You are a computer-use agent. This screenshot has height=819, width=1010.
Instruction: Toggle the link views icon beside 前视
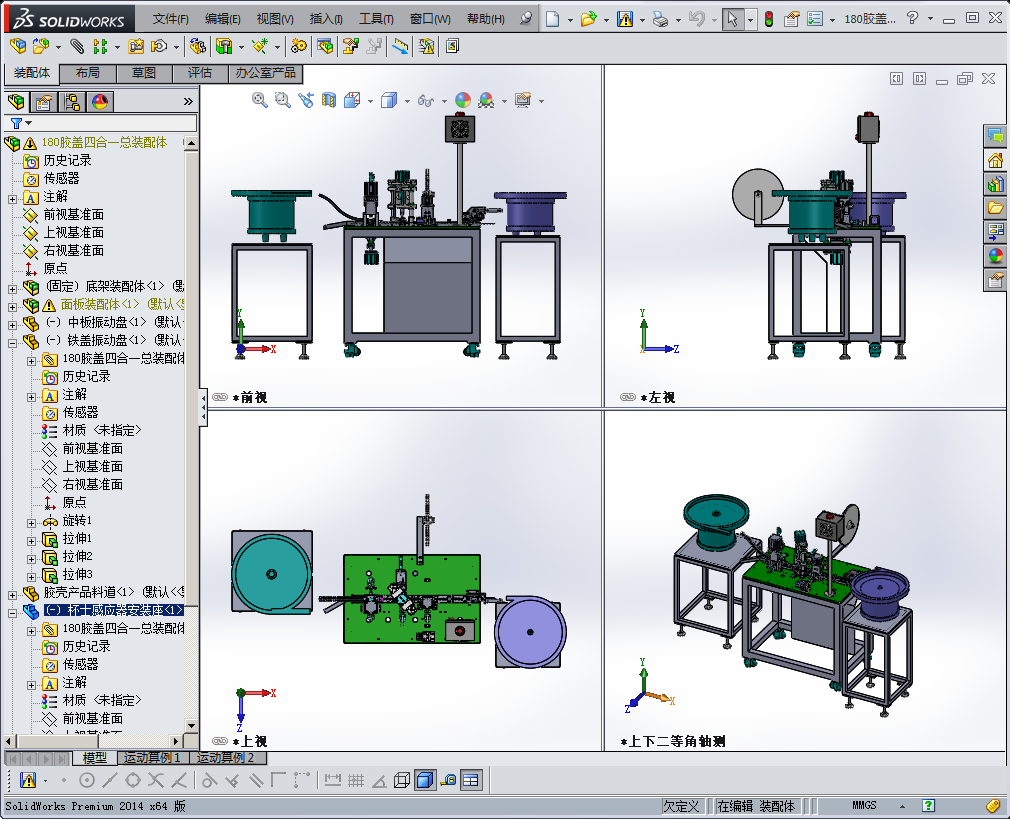(220, 397)
